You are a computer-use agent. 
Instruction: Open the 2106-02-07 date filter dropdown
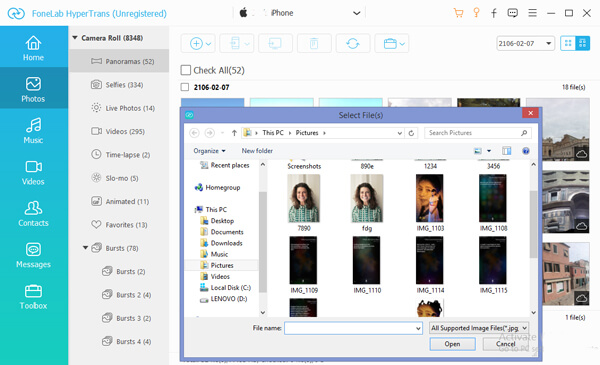pyautogui.click(x=548, y=44)
